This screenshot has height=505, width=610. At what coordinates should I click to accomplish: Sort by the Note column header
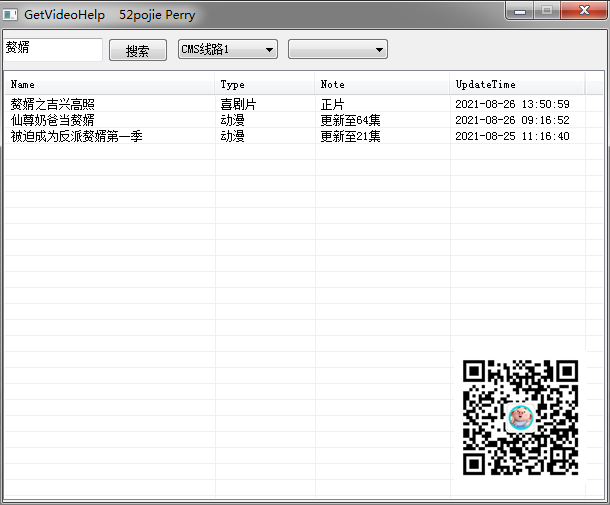coord(382,84)
